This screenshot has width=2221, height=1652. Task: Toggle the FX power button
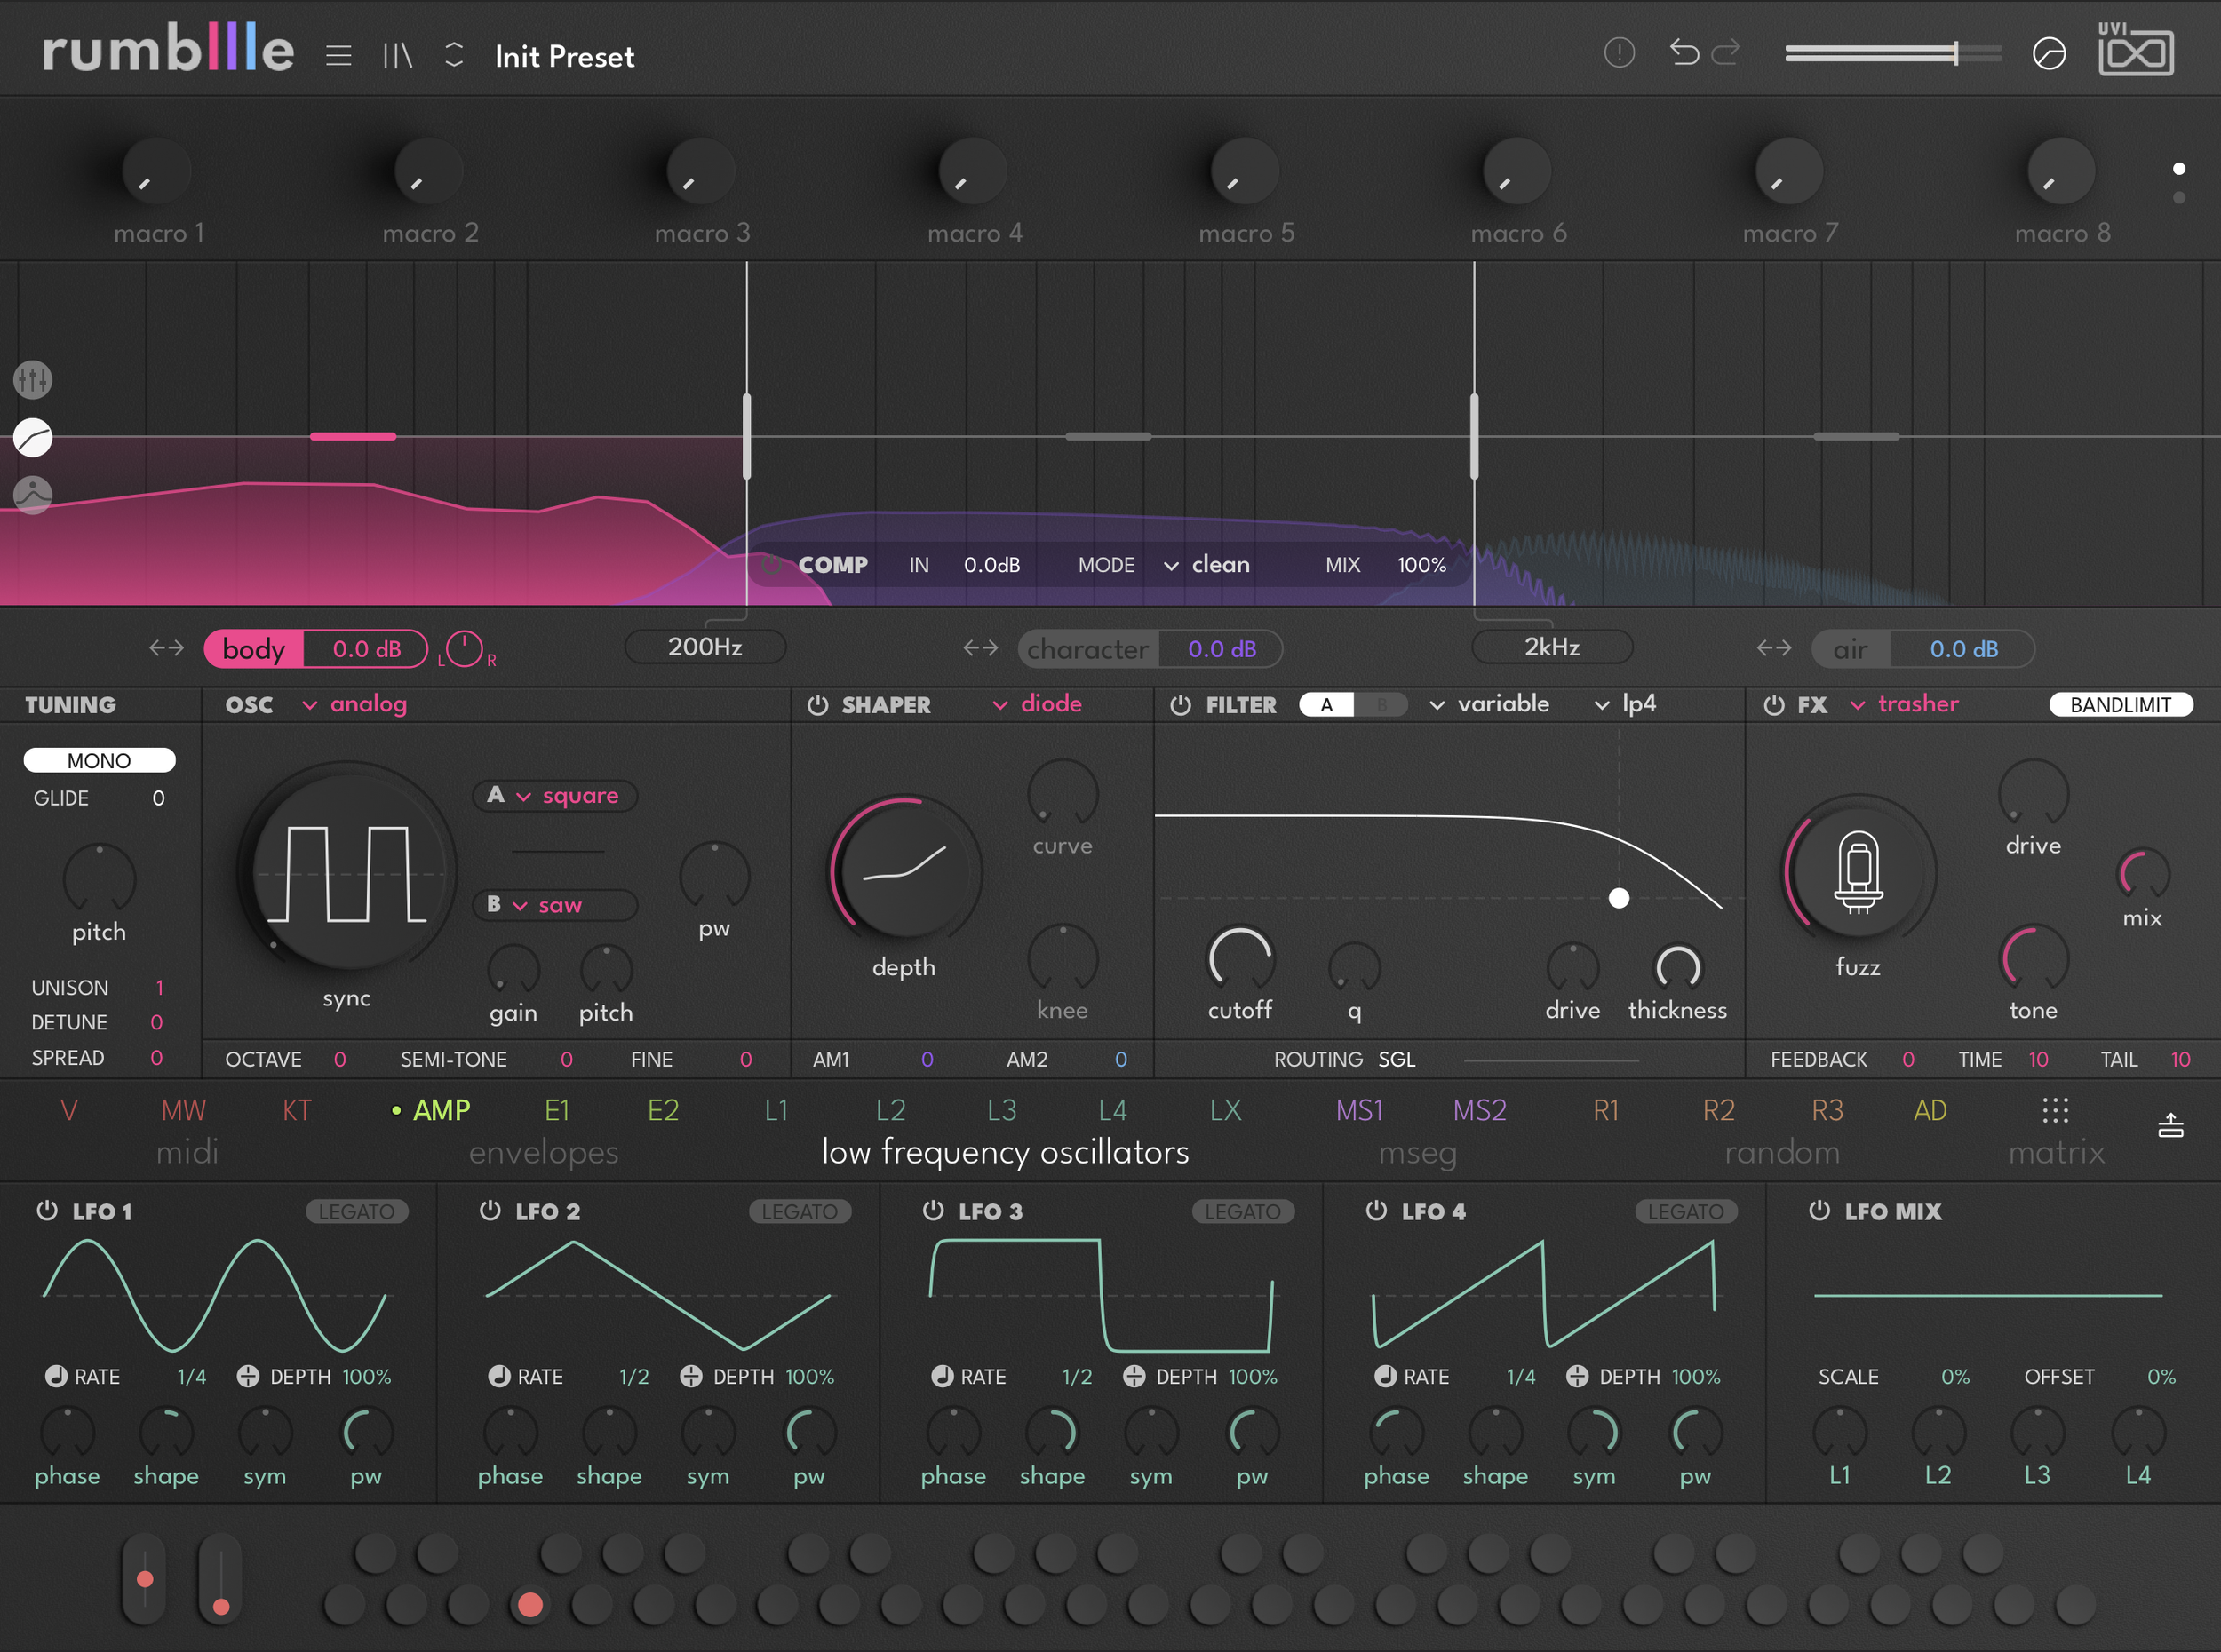point(1774,705)
